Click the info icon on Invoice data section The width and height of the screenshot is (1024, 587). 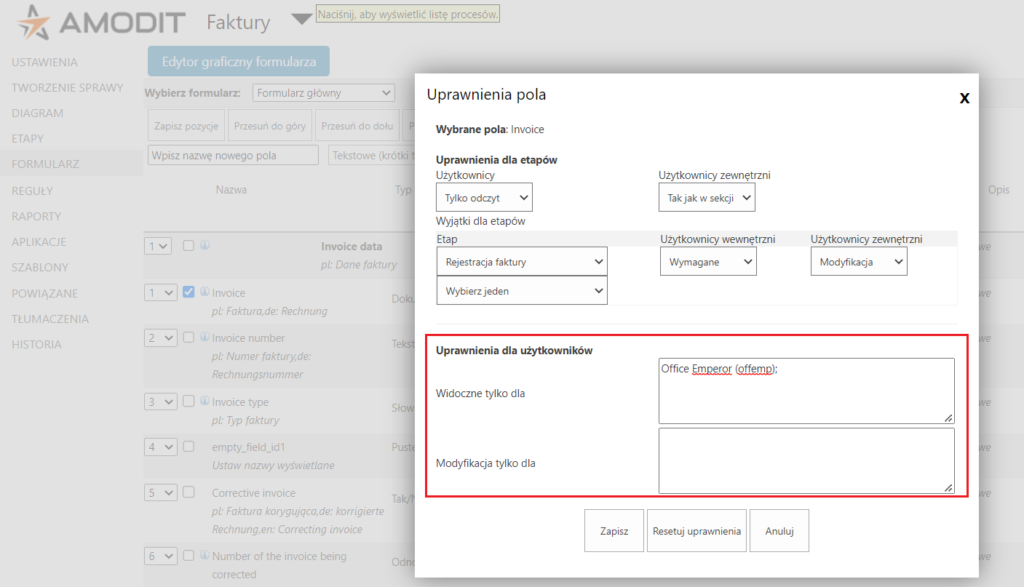pyautogui.click(x=204, y=245)
